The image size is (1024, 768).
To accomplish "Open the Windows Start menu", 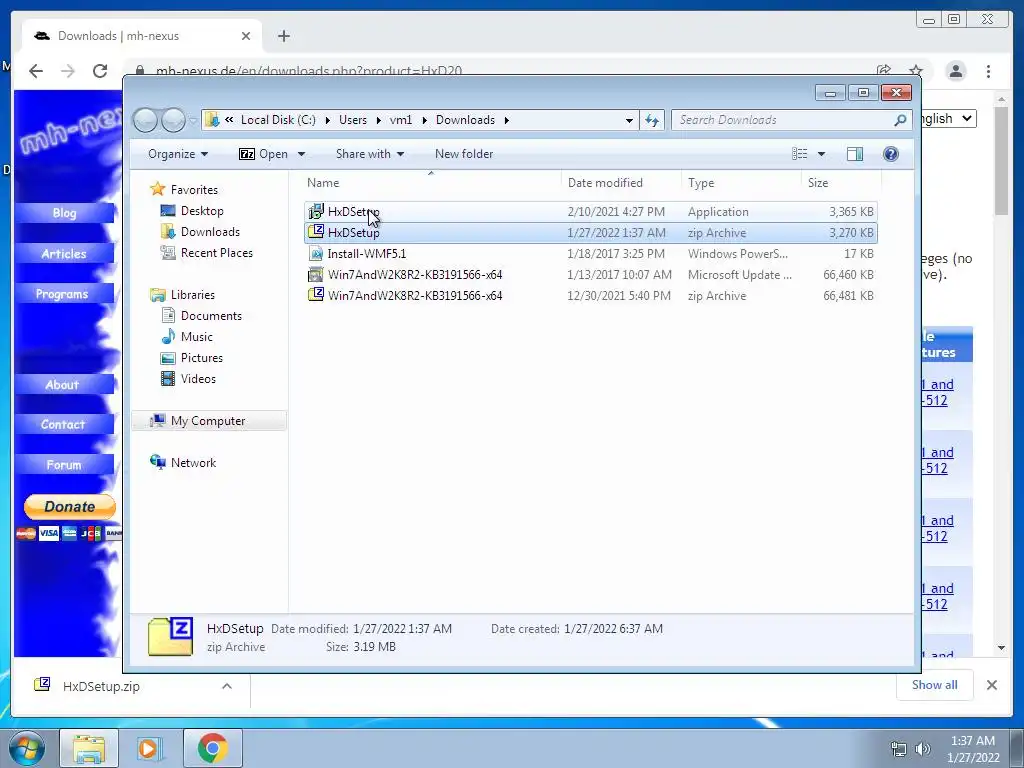I will (x=27, y=748).
